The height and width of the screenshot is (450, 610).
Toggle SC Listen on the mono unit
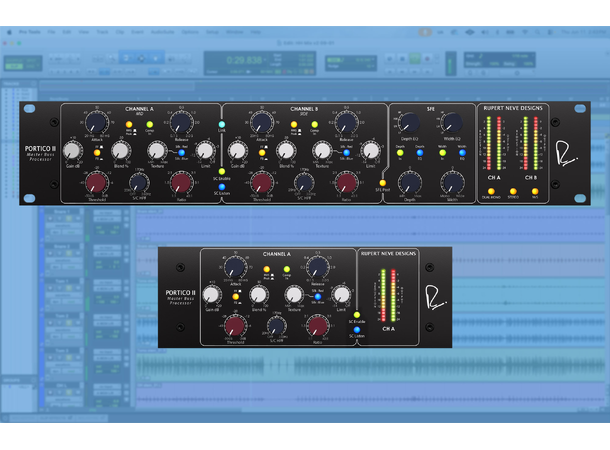[x=357, y=330]
